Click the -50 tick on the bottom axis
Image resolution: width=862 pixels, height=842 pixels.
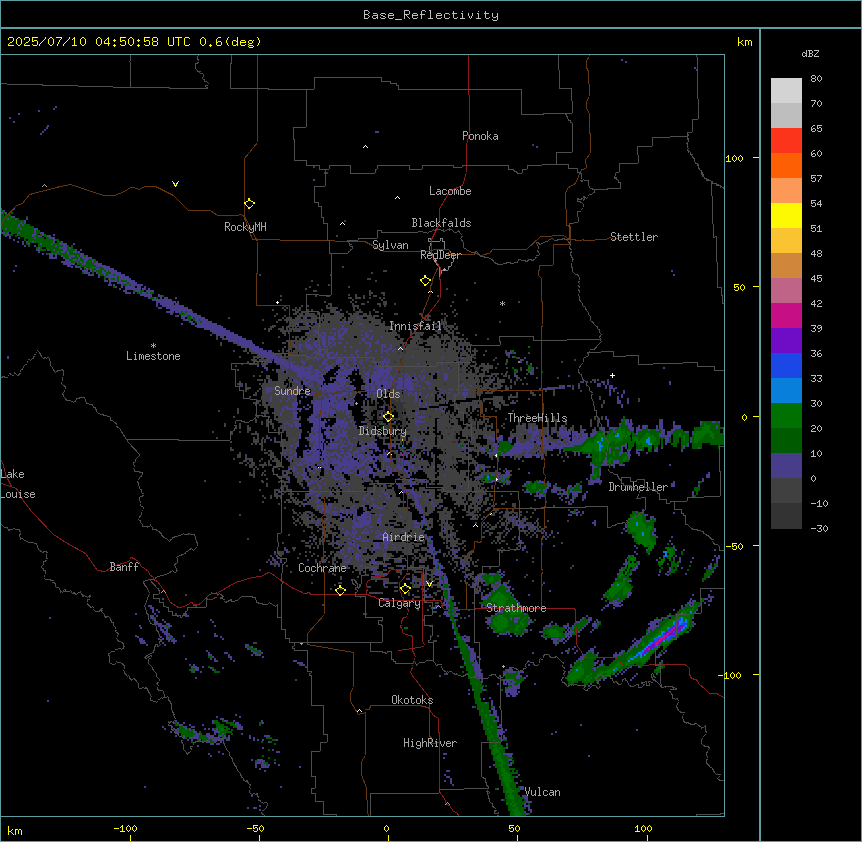(x=255, y=829)
